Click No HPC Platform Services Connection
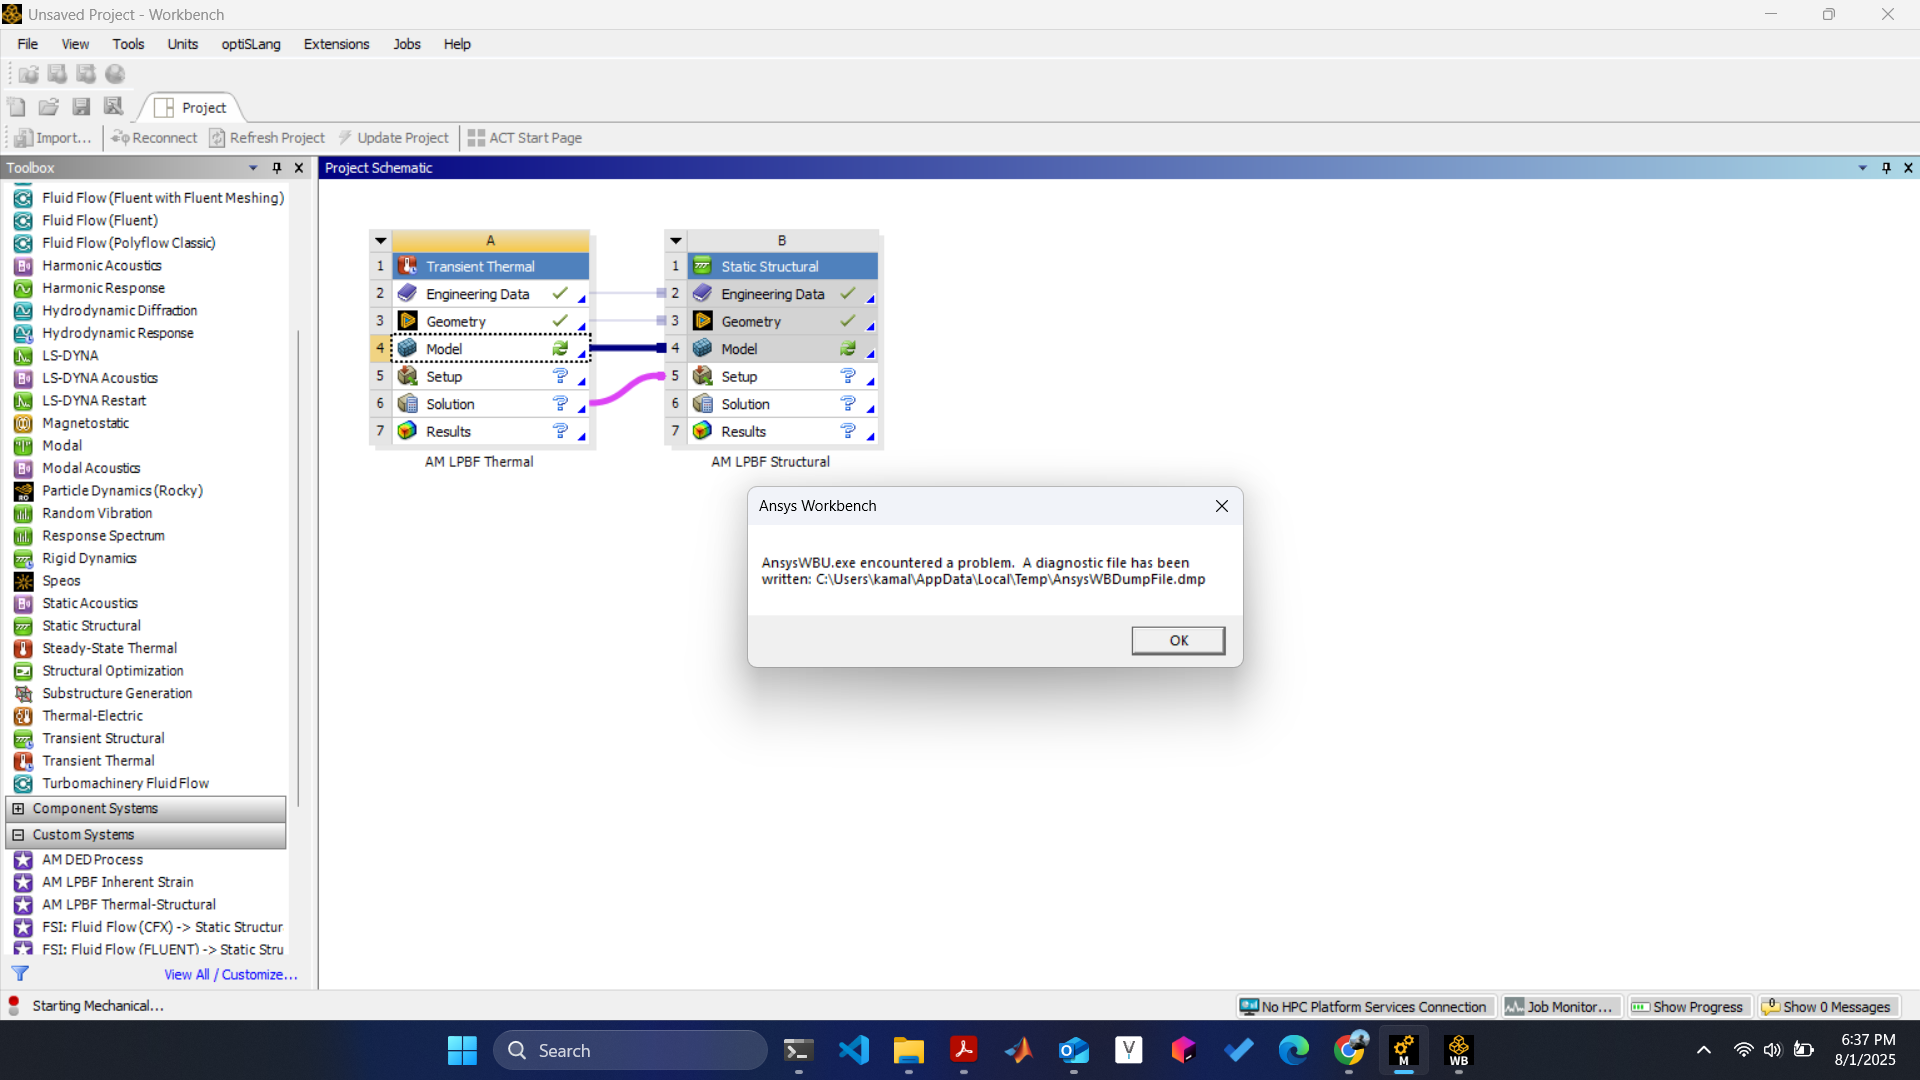The height and width of the screenshot is (1080, 1920). pos(1364,1007)
